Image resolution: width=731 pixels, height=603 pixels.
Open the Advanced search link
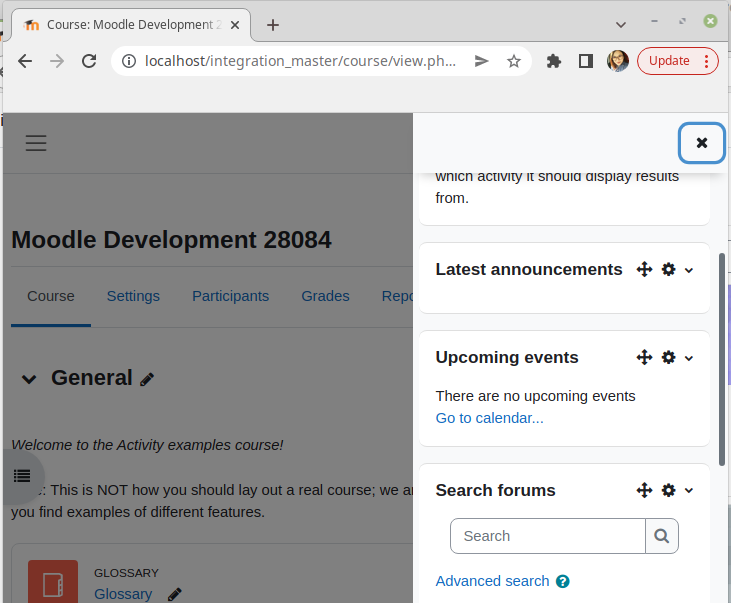(492, 581)
